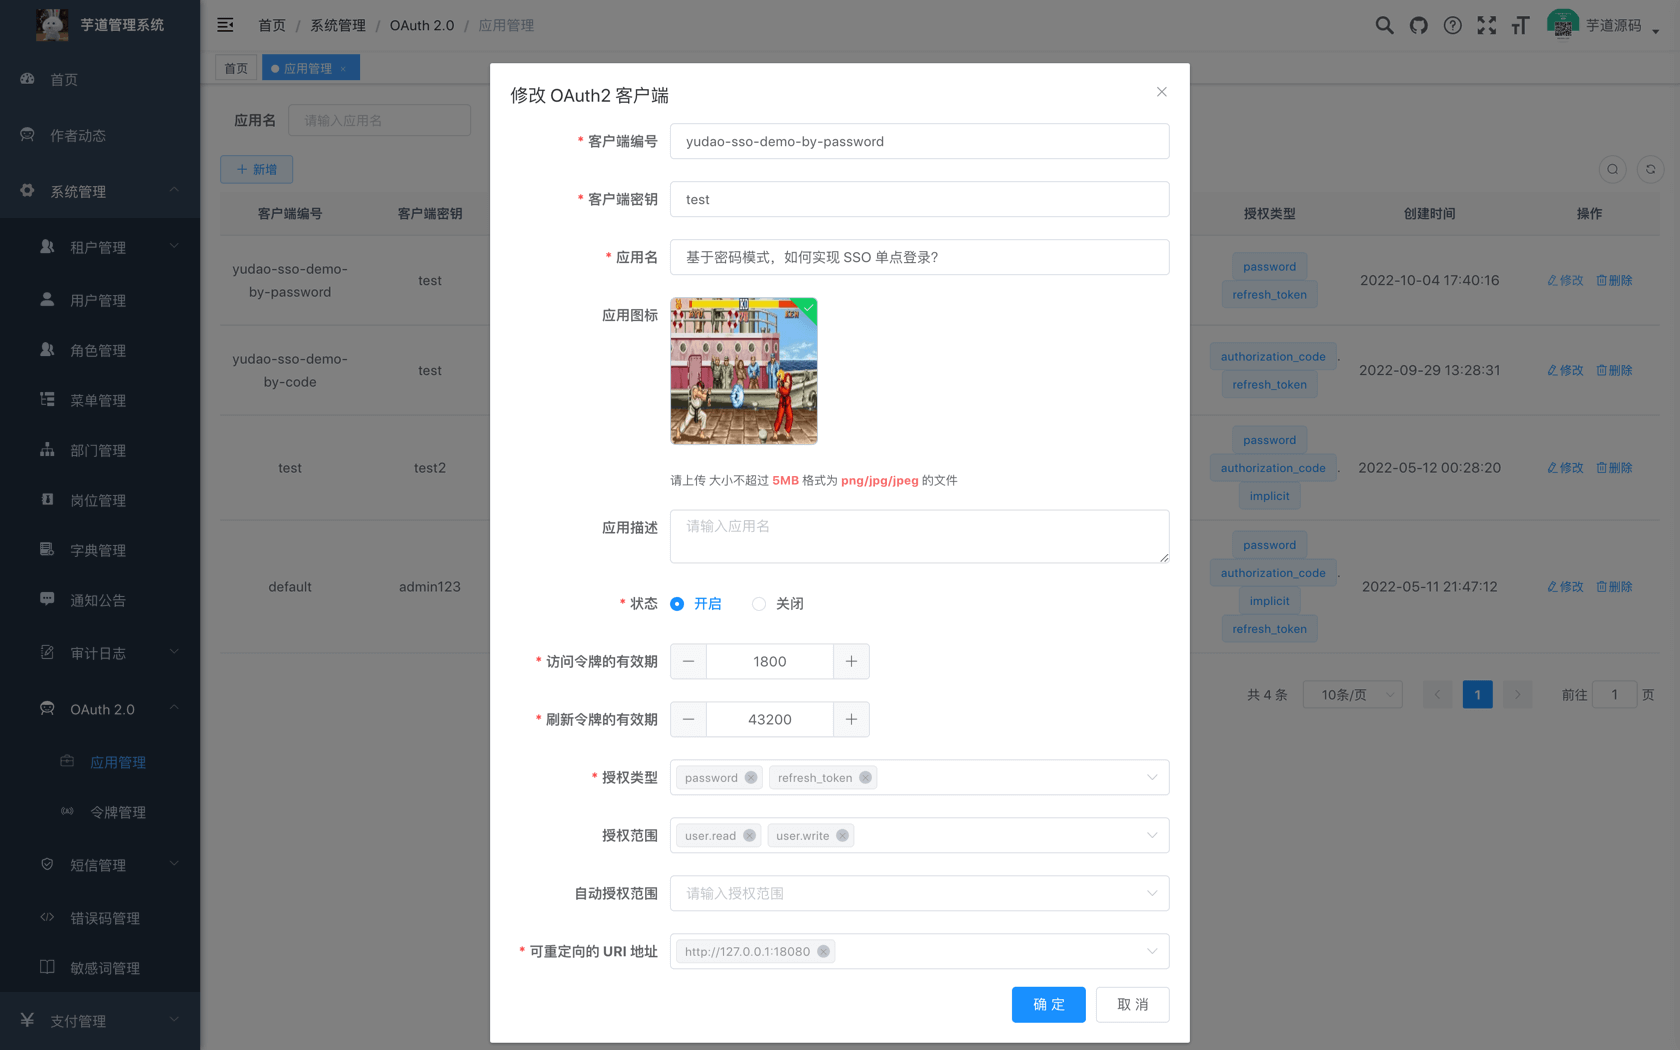Remove the user.read scope tag

749,835
